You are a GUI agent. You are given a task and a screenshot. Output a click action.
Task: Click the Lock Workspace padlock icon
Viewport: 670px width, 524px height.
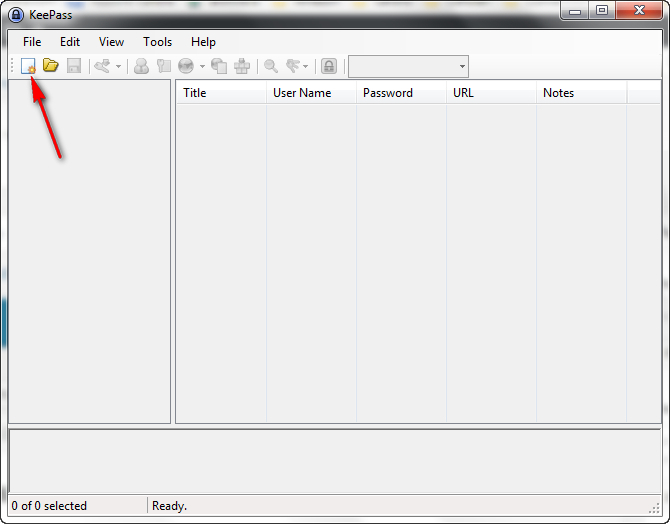(x=328, y=66)
